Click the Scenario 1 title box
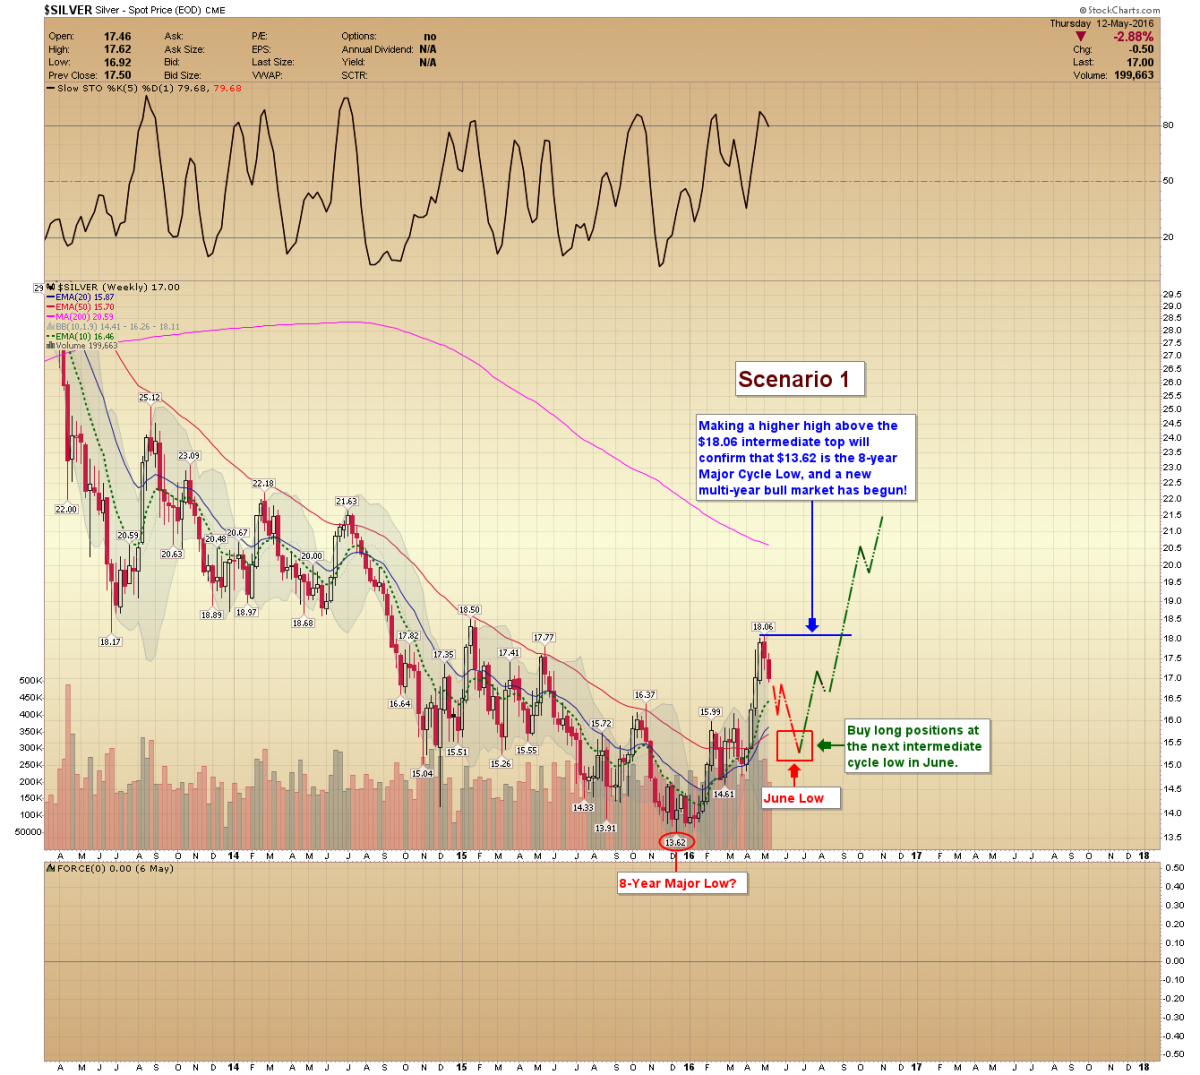Screen dimensions: 1200x1075 click(798, 379)
